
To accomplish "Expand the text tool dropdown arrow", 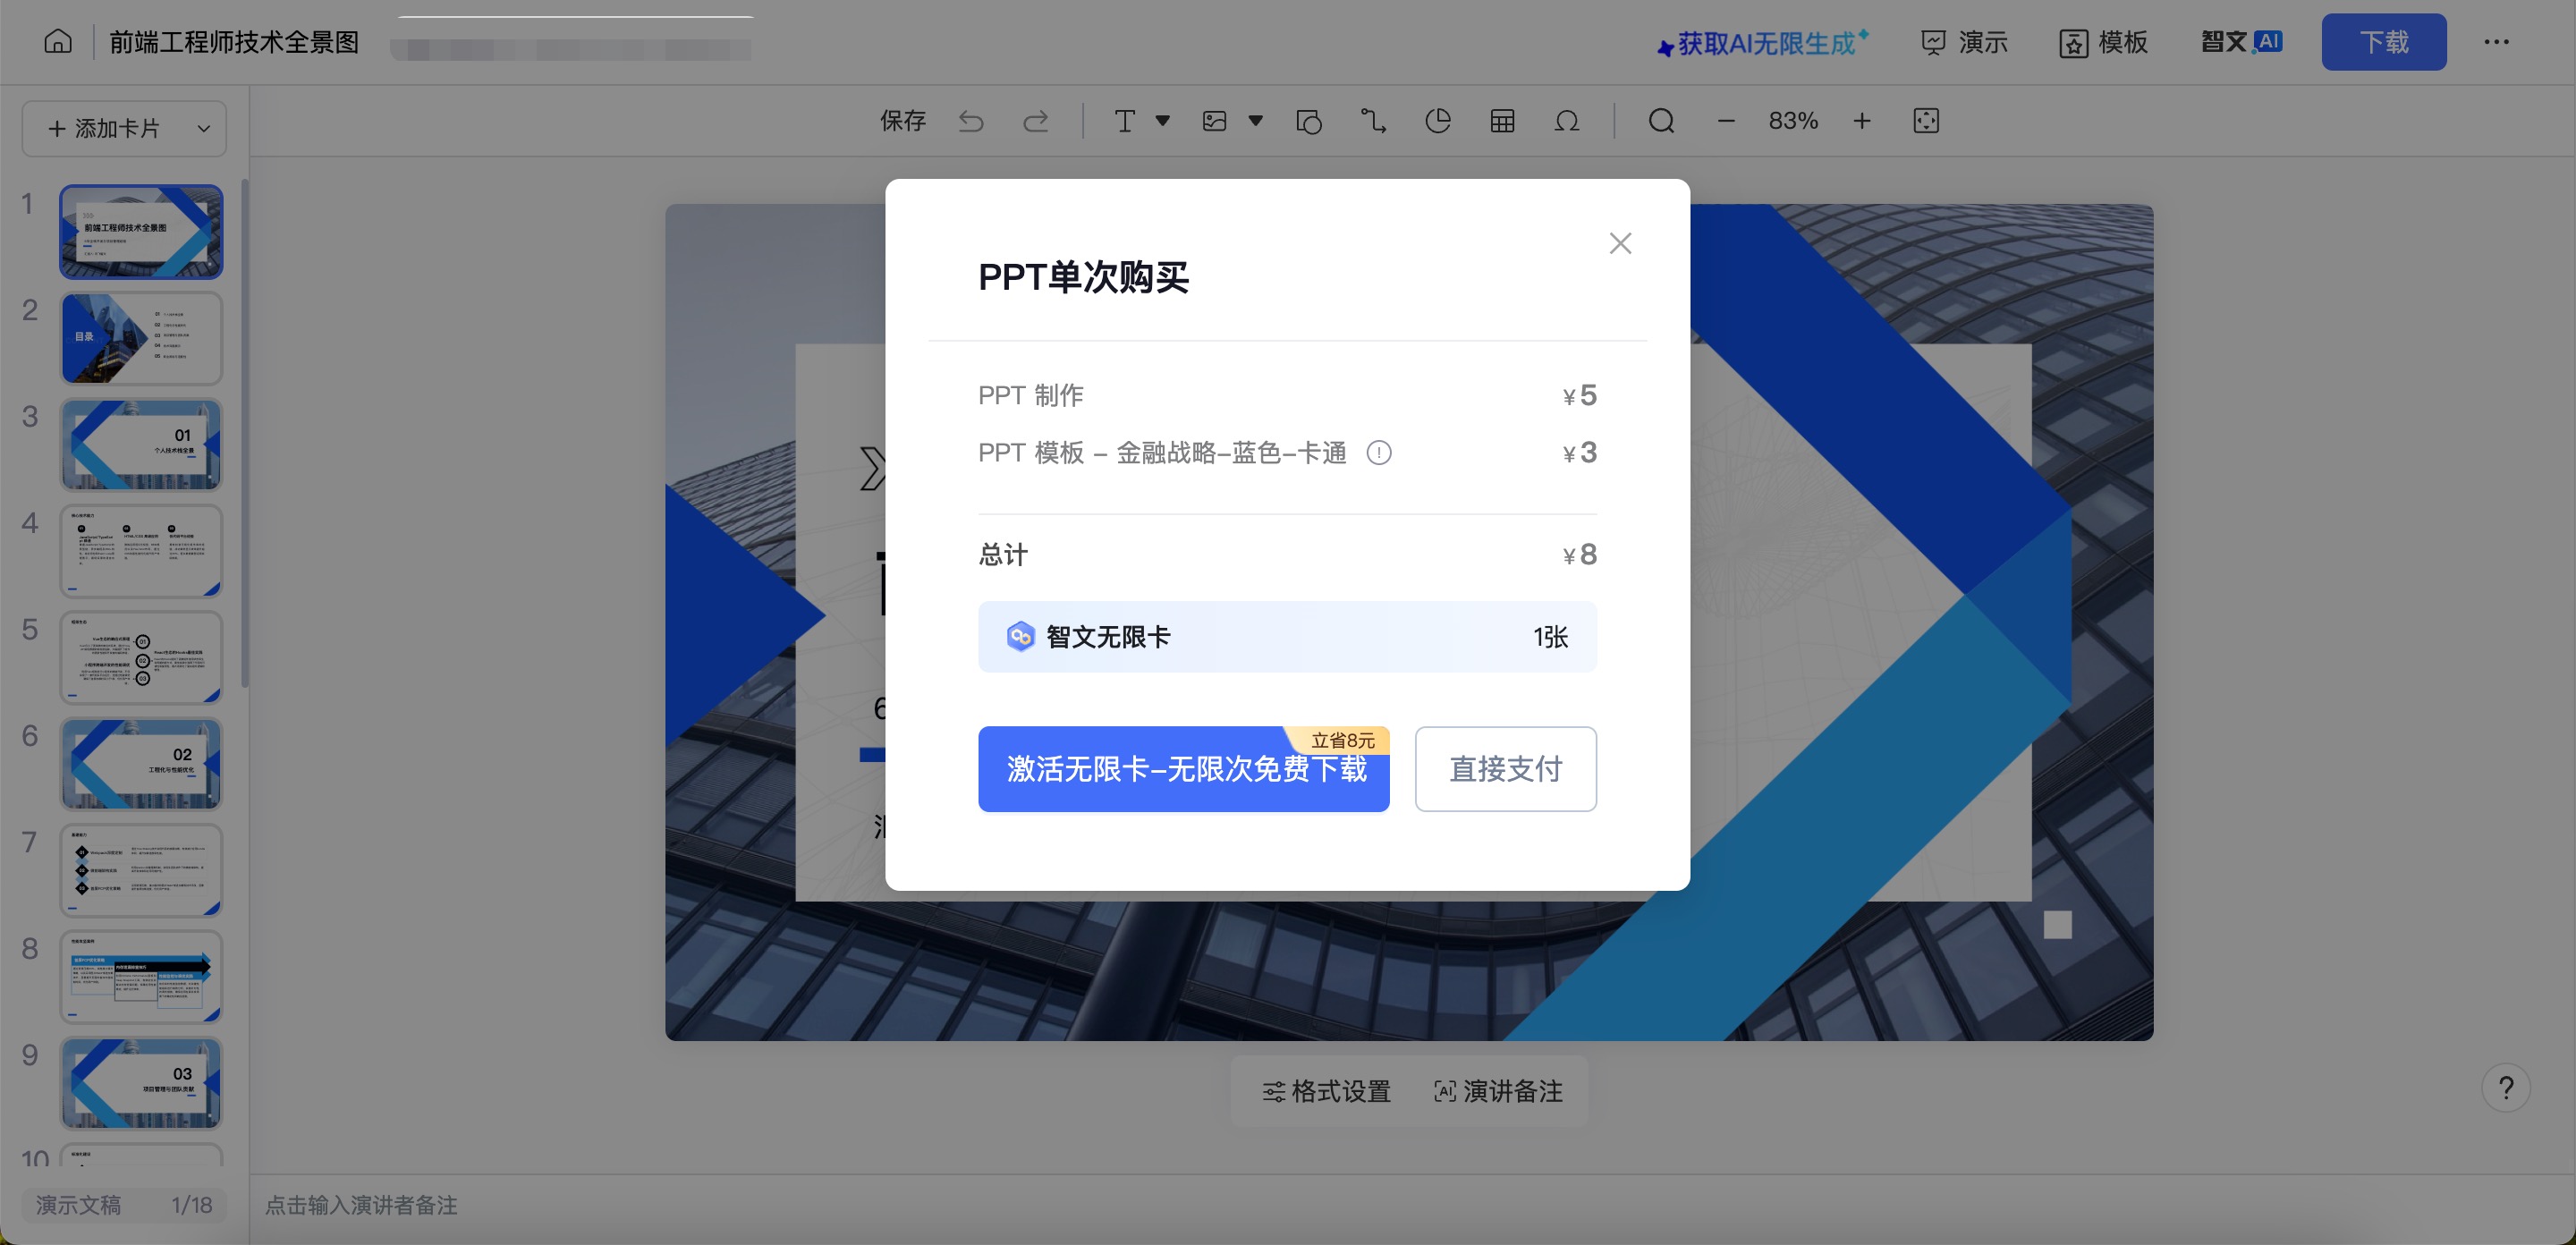I will 1163,121.
